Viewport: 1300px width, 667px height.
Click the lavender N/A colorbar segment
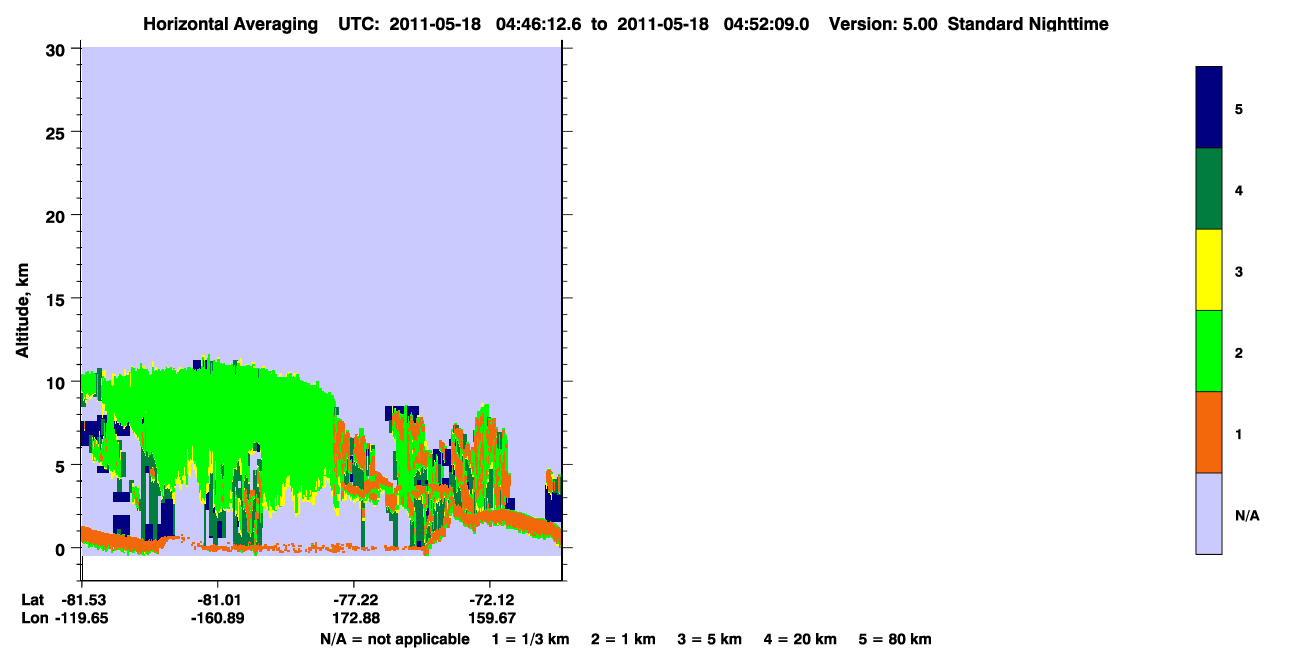click(x=1209, y=513)
